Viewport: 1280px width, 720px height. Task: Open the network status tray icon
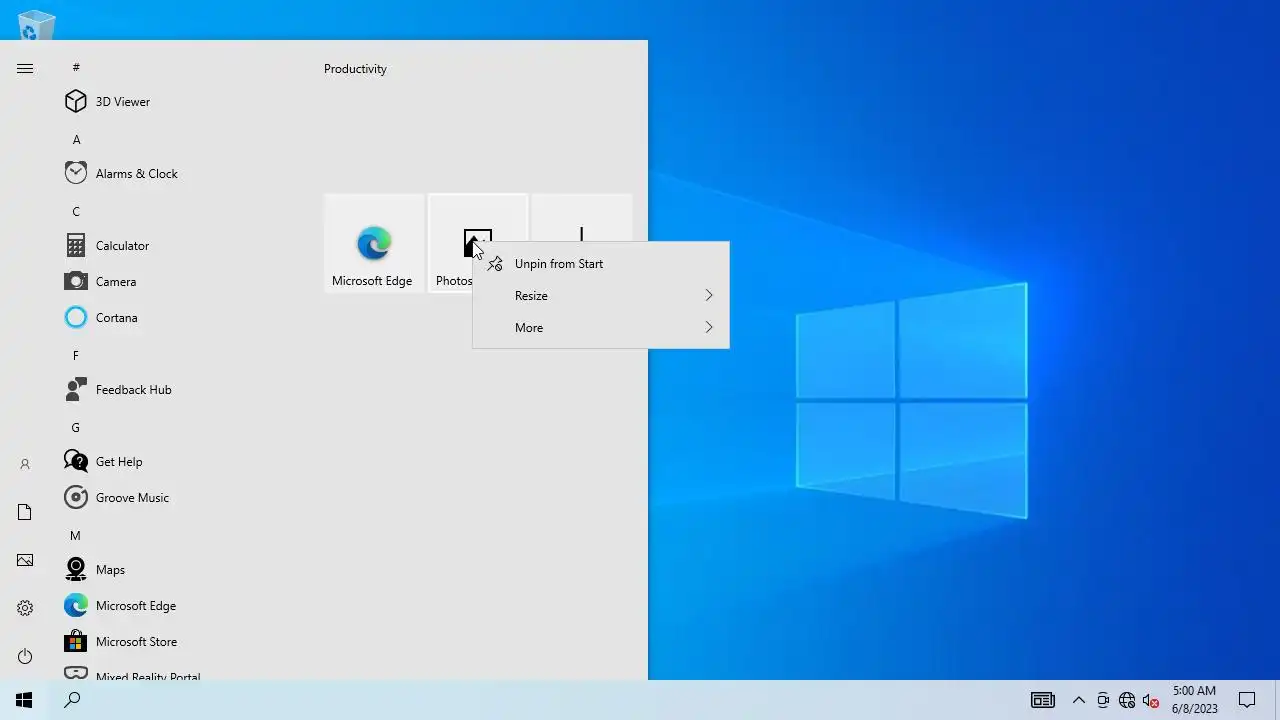click(x=1127, y=700)
